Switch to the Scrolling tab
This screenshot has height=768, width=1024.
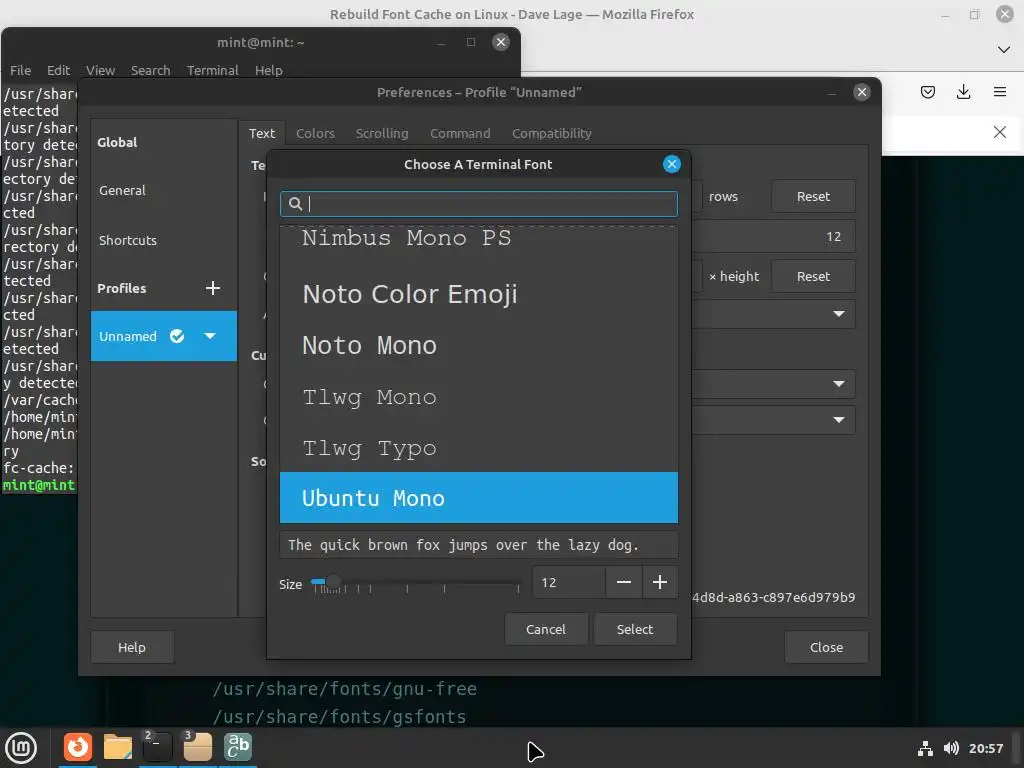pos(382,133)
